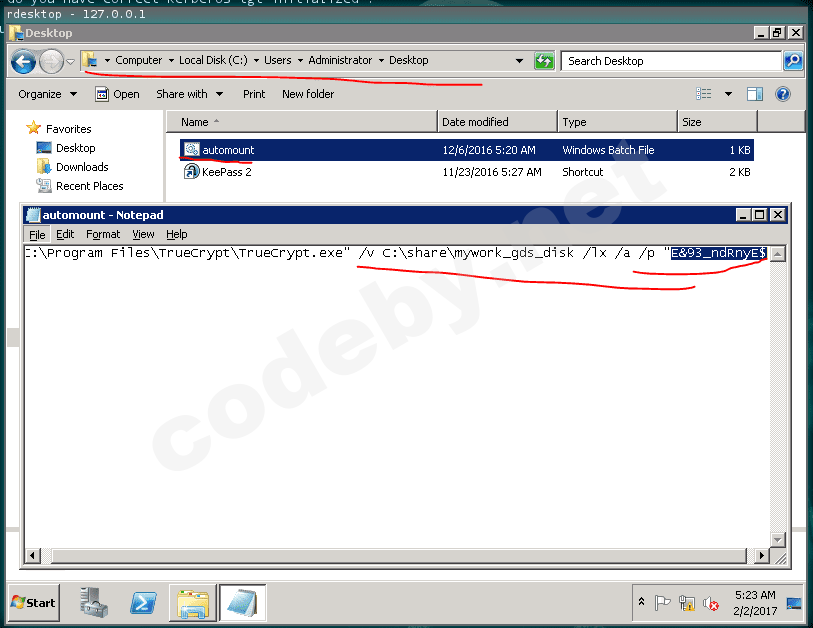Viewport: 813px width, 628px height.
Task: Open the view options dropdown arrow
Action: pos(728,94)
